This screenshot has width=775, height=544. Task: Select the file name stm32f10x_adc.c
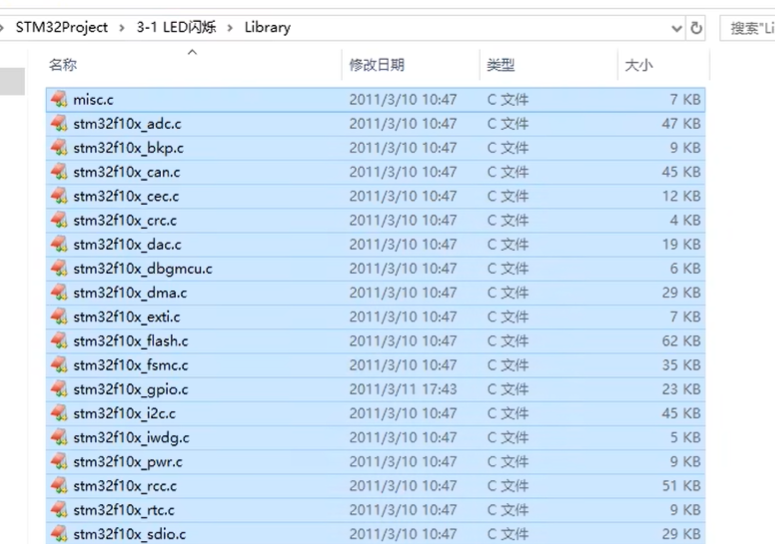pos(127,124)
